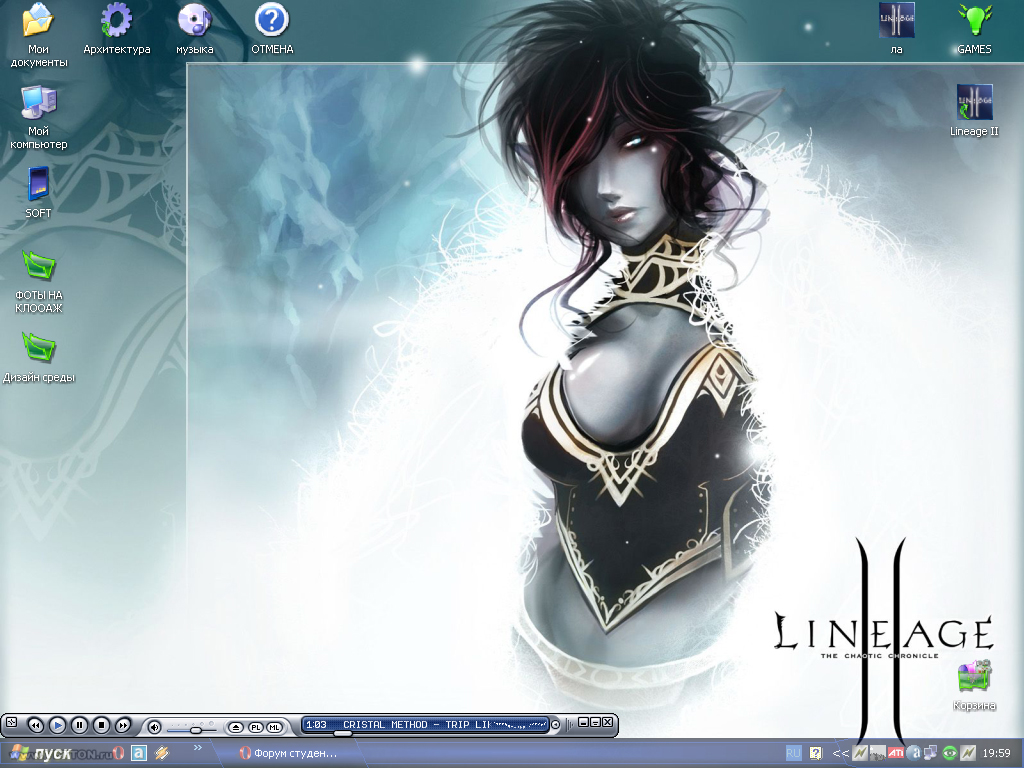Toggle the Winamp ML media library button
The image size is (1024, 768).
274,728
